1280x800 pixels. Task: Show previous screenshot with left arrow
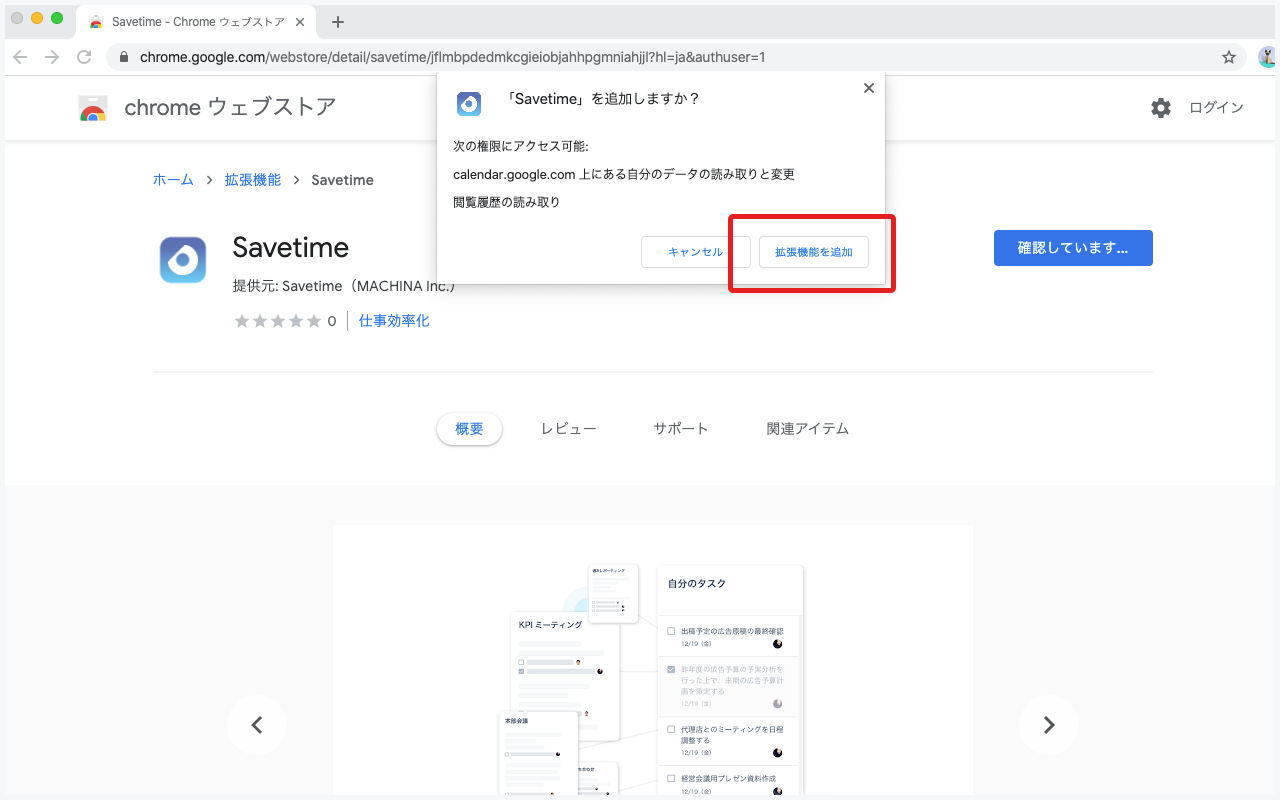[256, 725]
